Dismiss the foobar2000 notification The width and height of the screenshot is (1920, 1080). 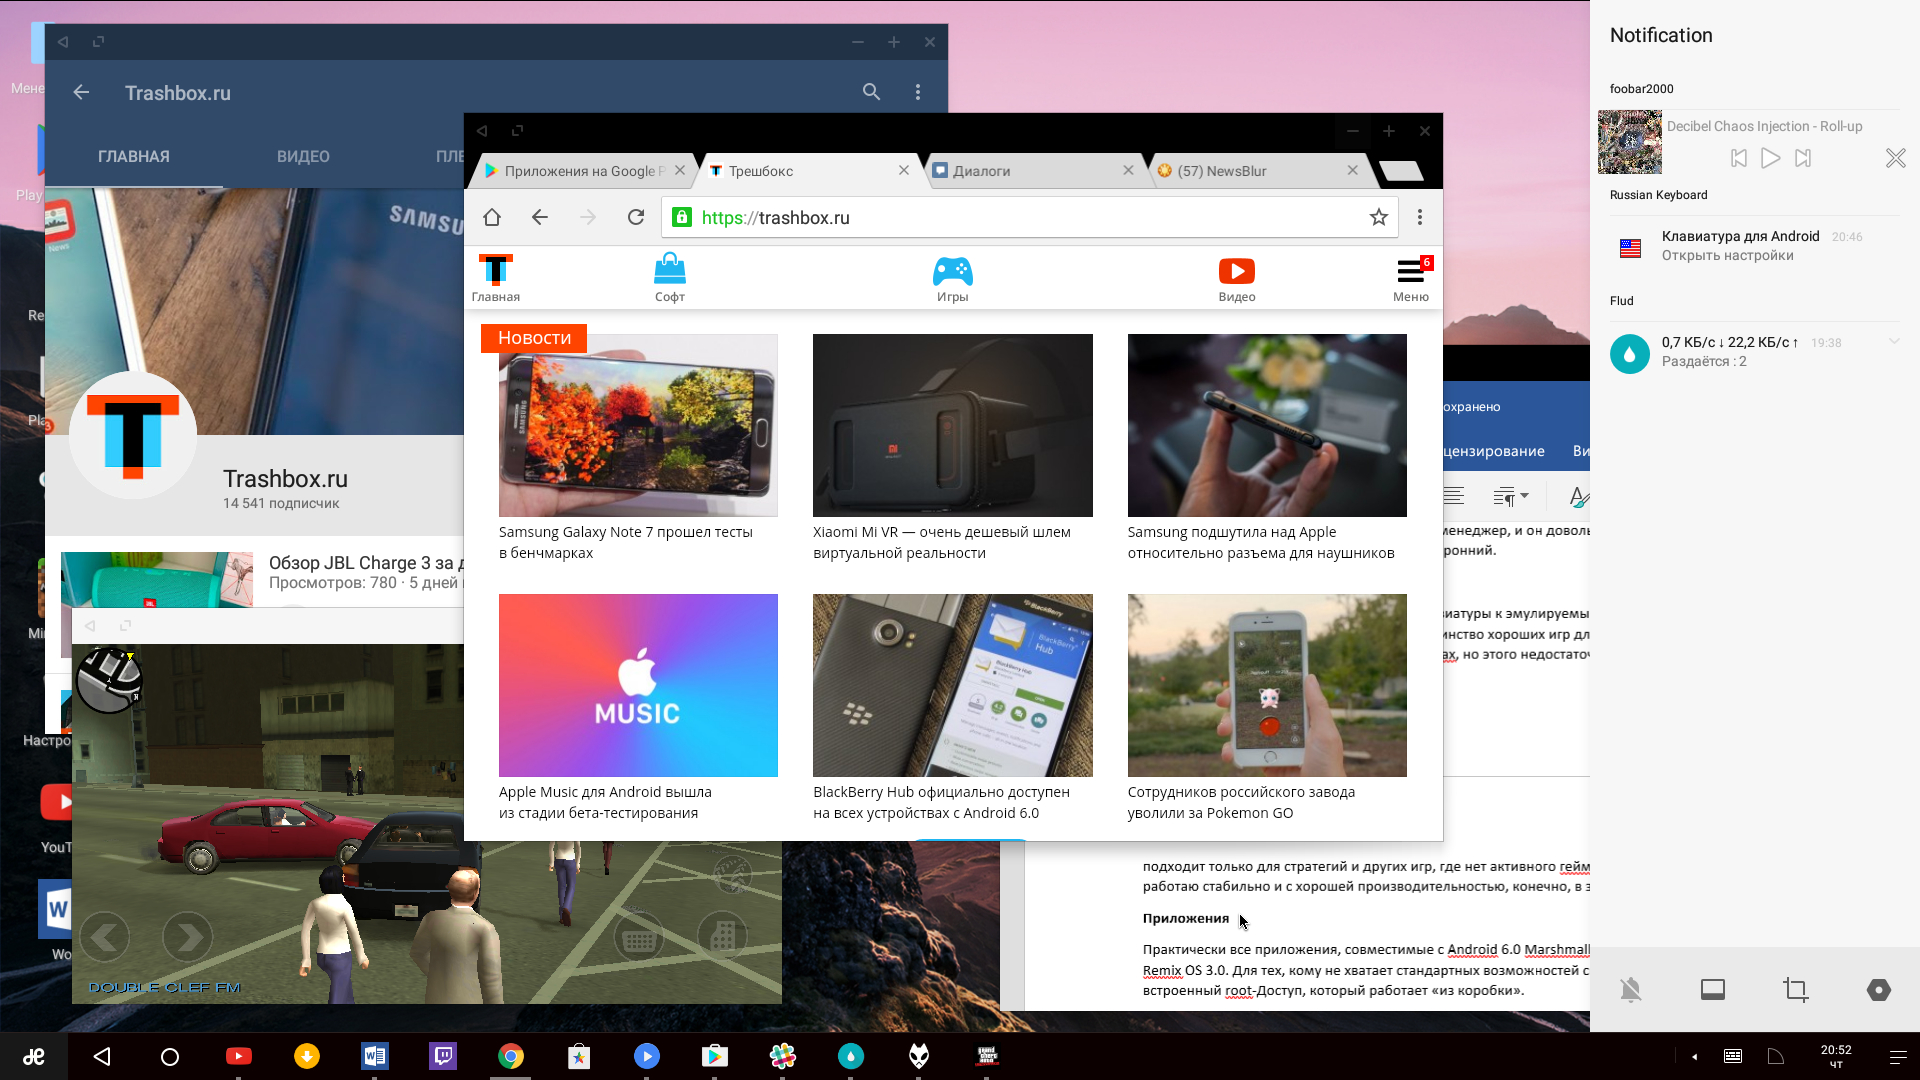1895,158
